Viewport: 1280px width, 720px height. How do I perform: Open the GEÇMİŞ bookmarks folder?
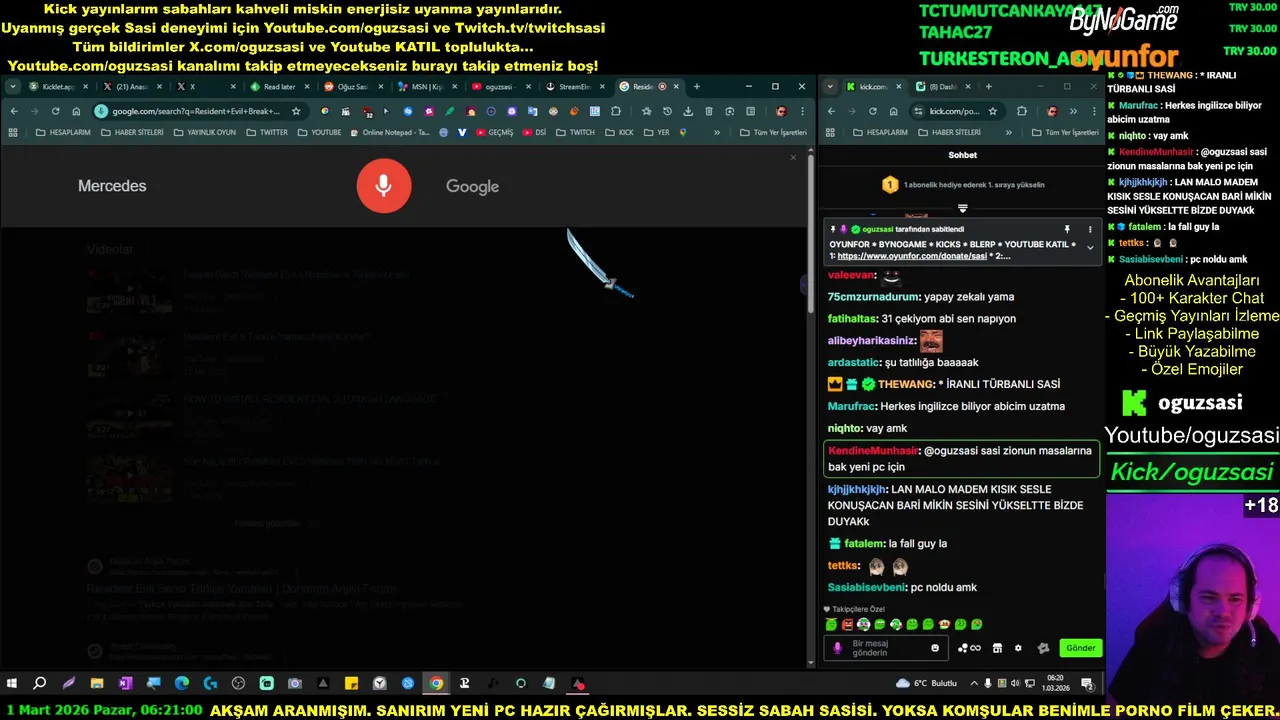coord(494,132)
